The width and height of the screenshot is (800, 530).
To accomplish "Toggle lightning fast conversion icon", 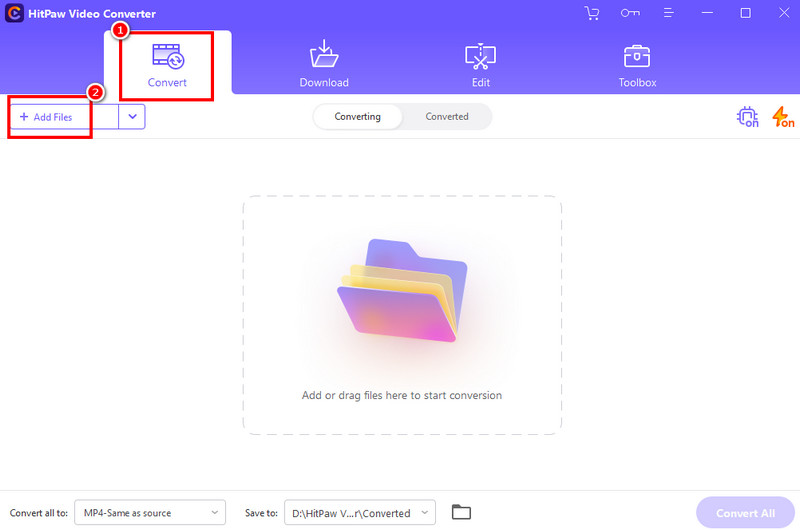I will pyautogui.click(x=783, y=117).
